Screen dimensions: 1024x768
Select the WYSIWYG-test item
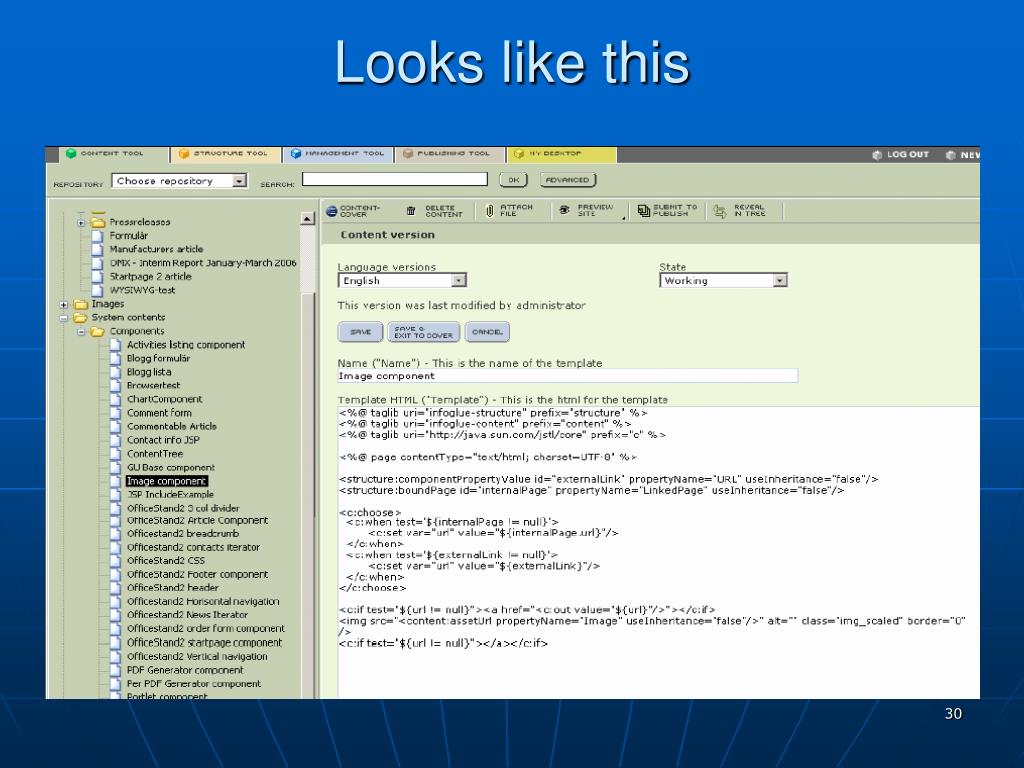click(x=142, y=291)
